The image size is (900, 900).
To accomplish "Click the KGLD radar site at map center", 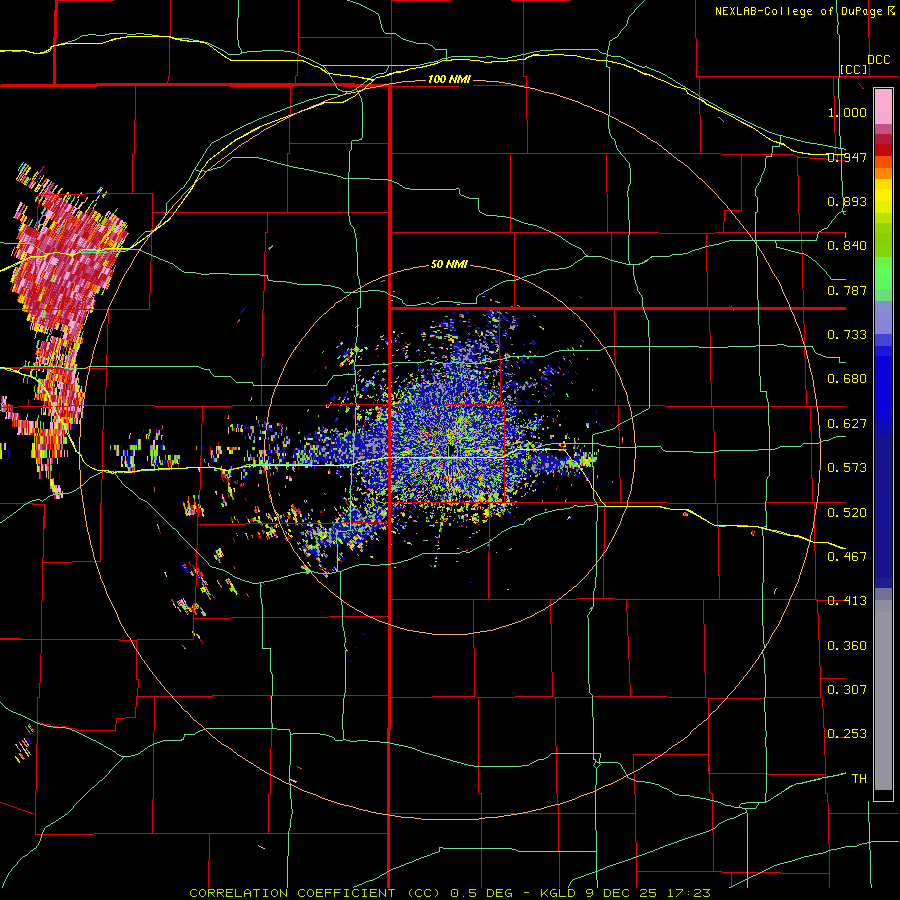I will tap(450, 451).
